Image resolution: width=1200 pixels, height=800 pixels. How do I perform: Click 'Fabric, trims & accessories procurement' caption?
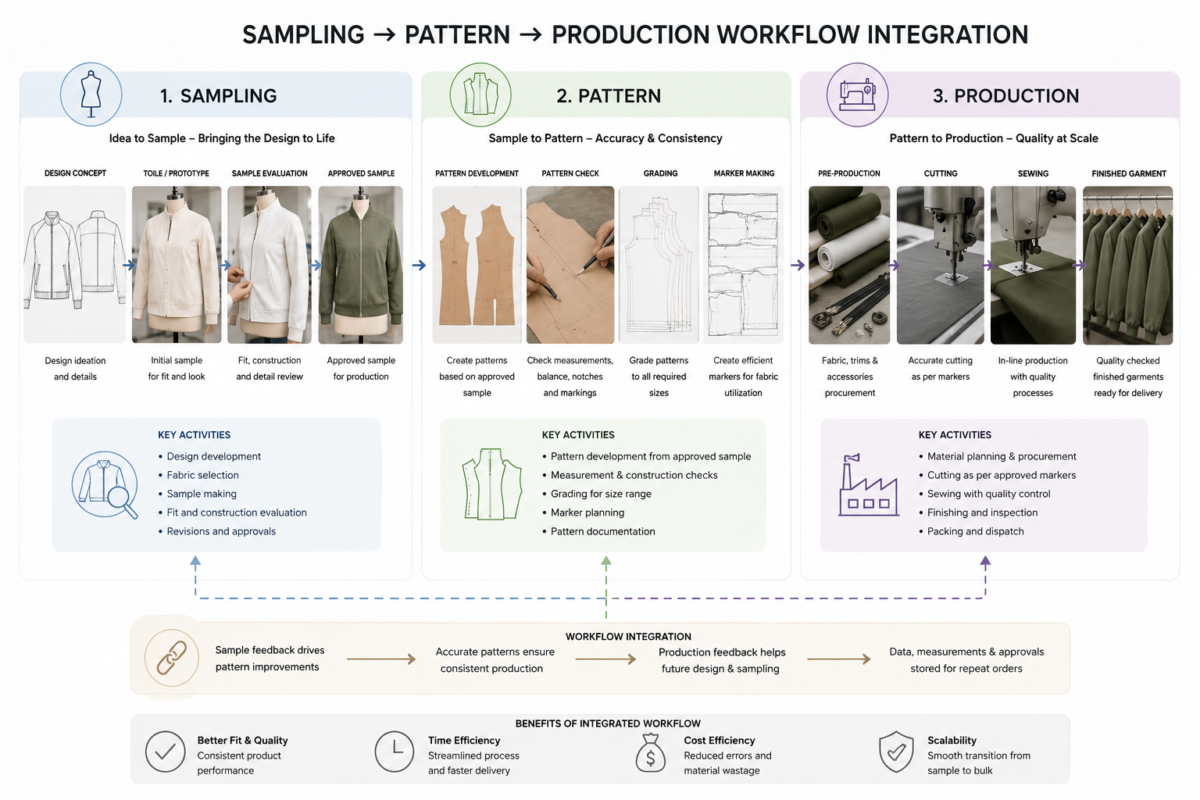click(849, 377)
